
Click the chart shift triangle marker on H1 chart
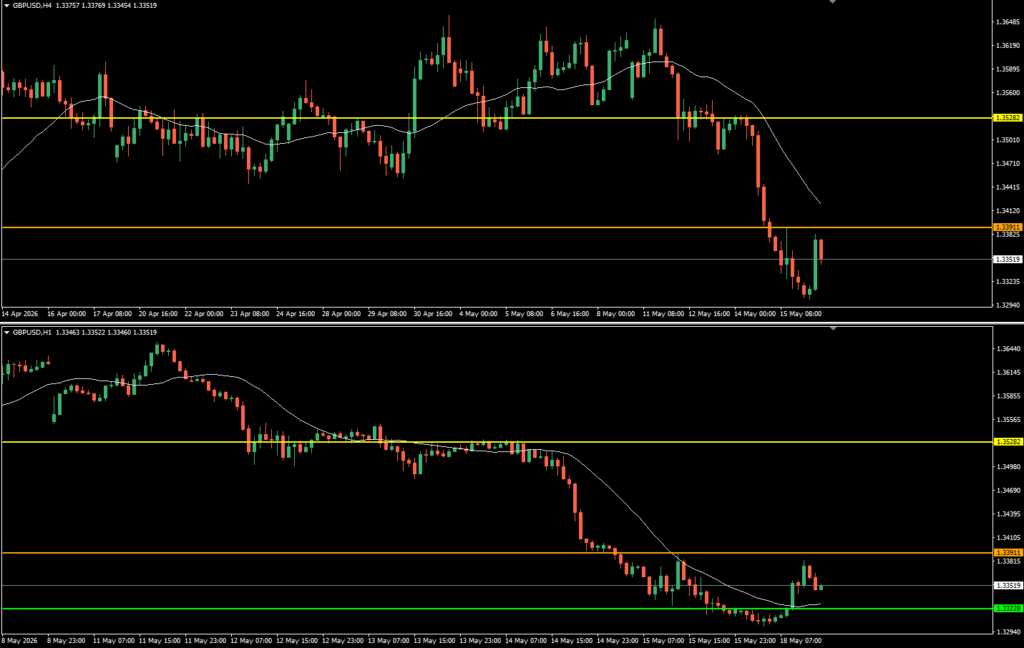833,329
